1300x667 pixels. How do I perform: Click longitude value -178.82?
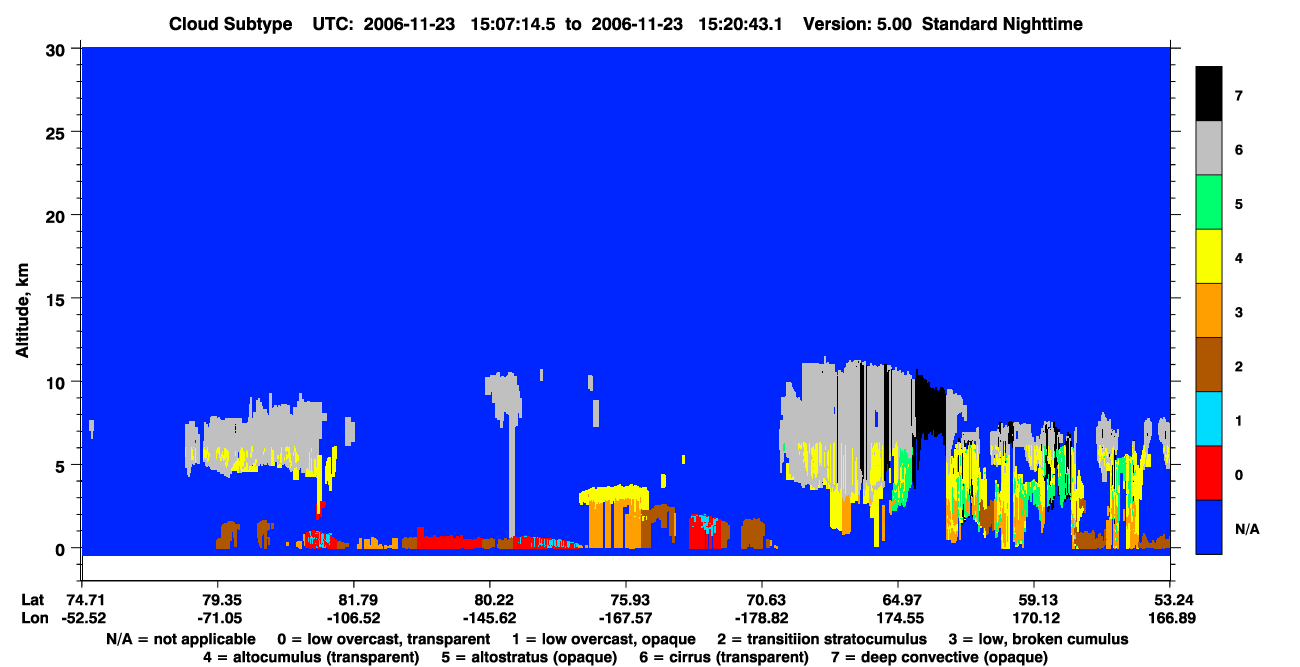click(762, 618)
